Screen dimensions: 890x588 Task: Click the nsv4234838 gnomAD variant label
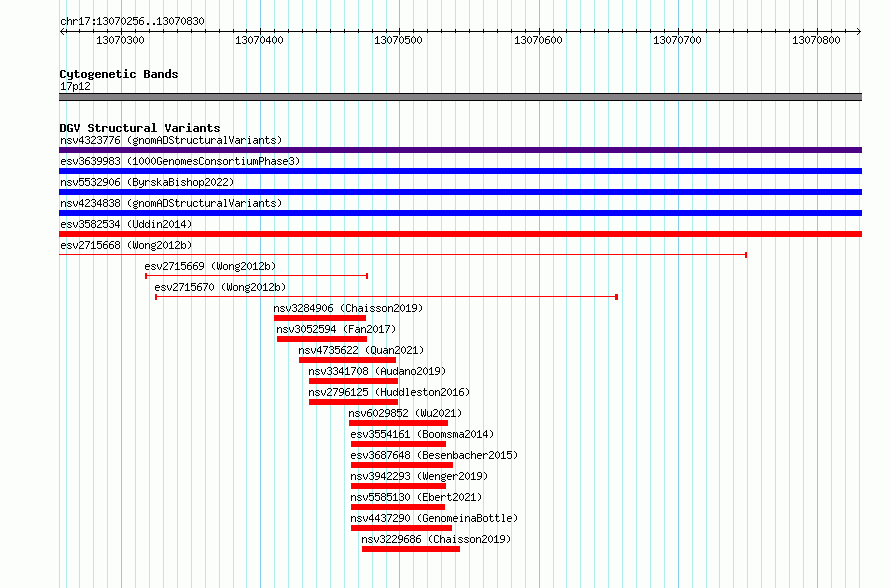click(x=171, y=203)
